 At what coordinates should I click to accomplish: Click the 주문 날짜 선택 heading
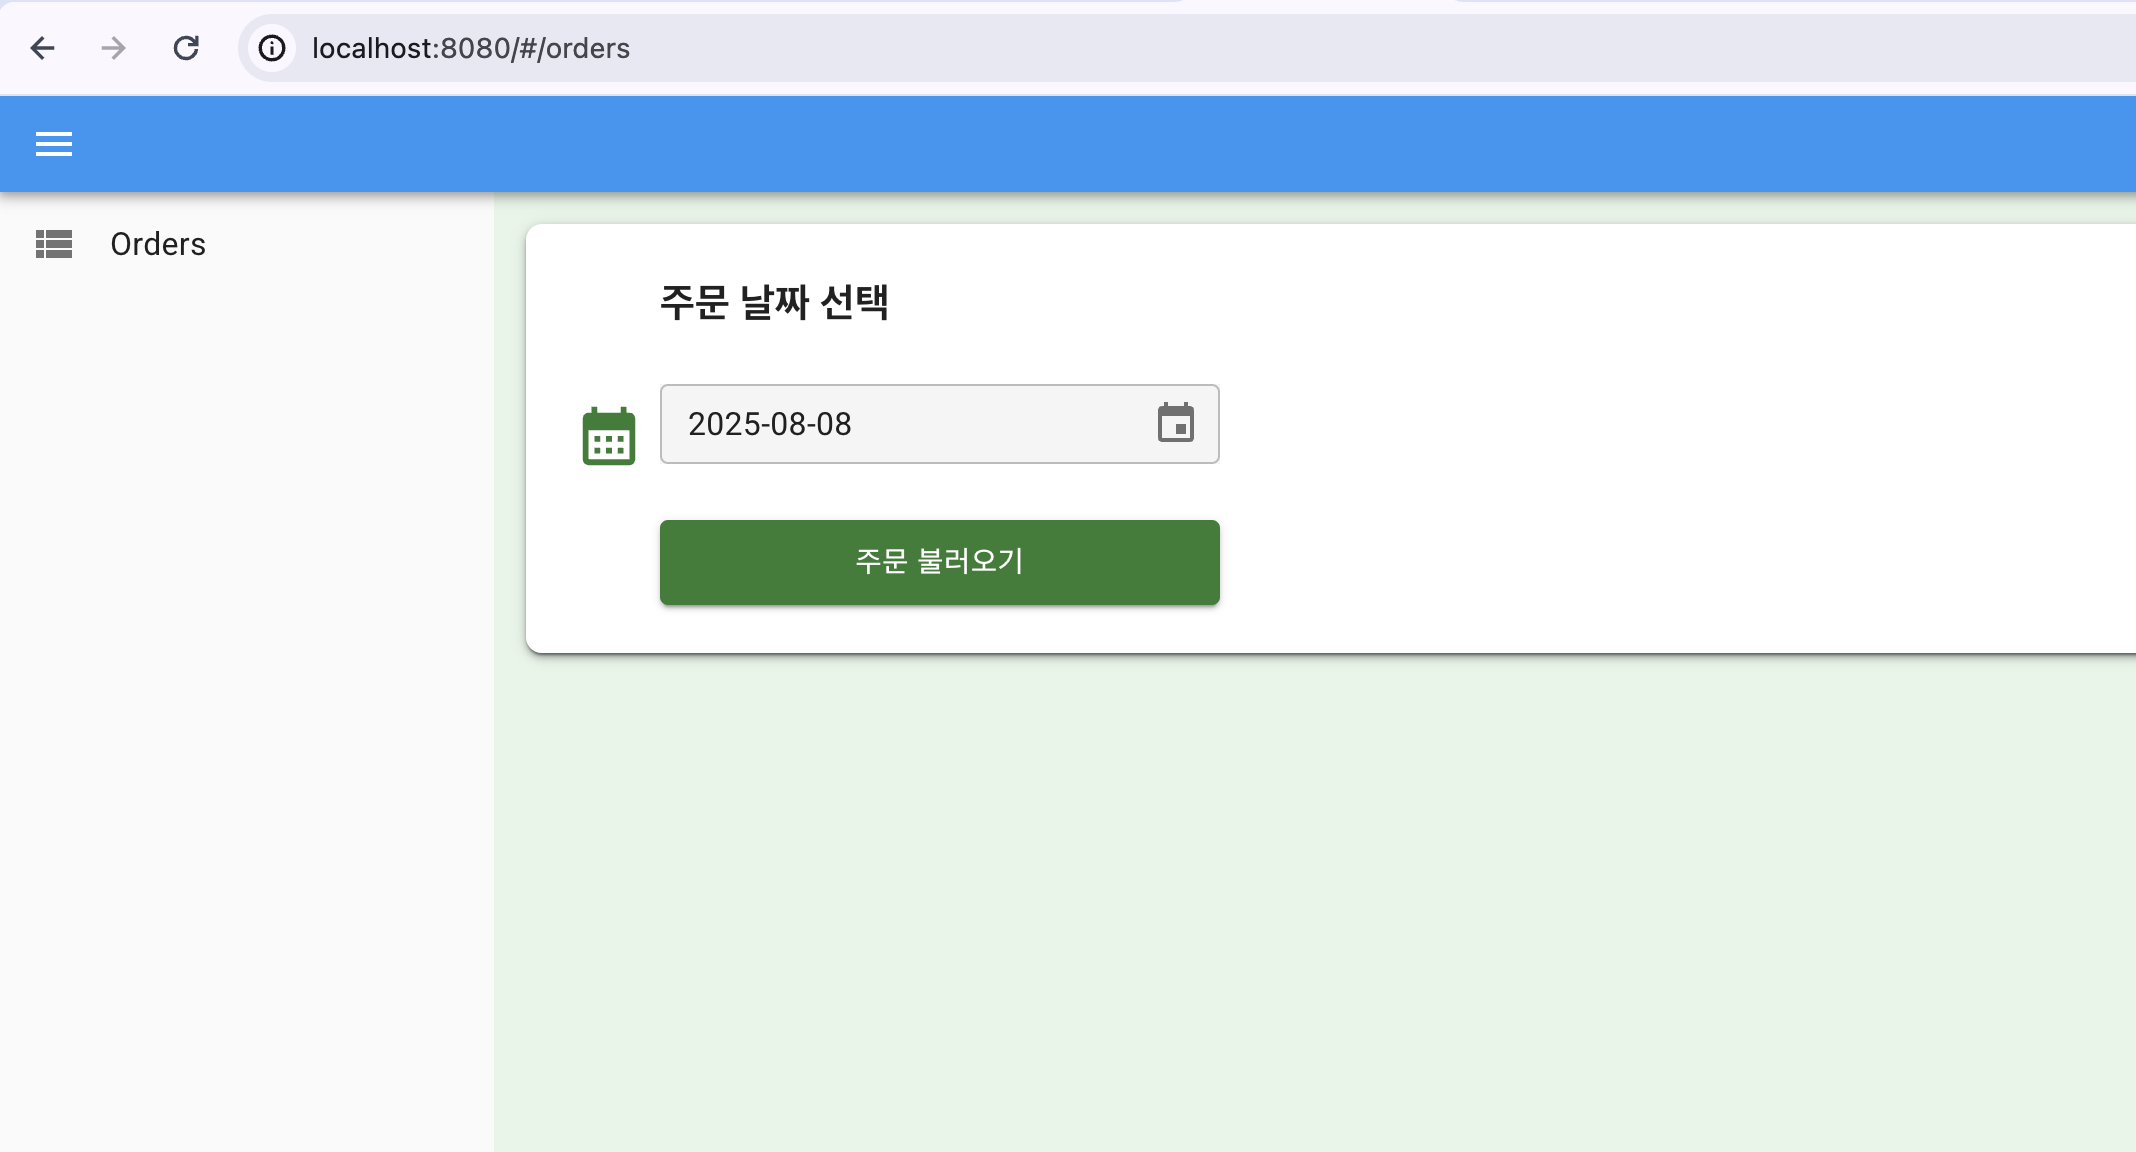click(774, 302)
